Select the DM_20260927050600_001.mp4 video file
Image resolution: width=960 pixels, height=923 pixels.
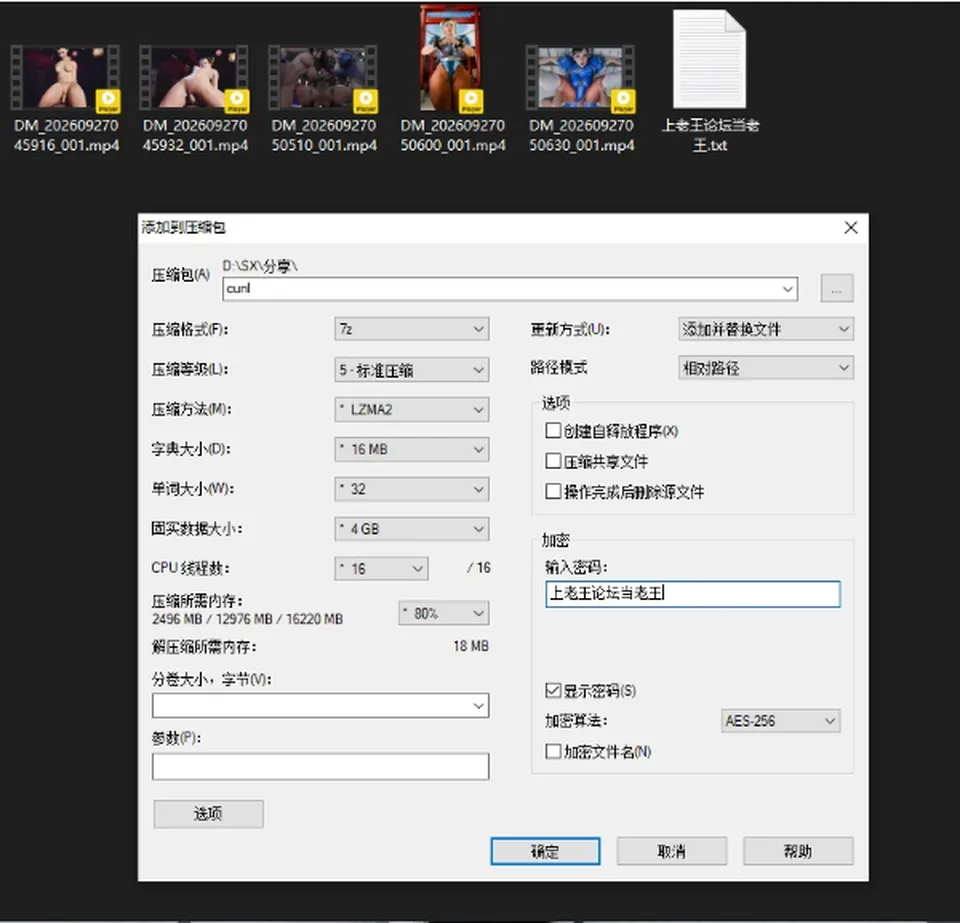452,80
